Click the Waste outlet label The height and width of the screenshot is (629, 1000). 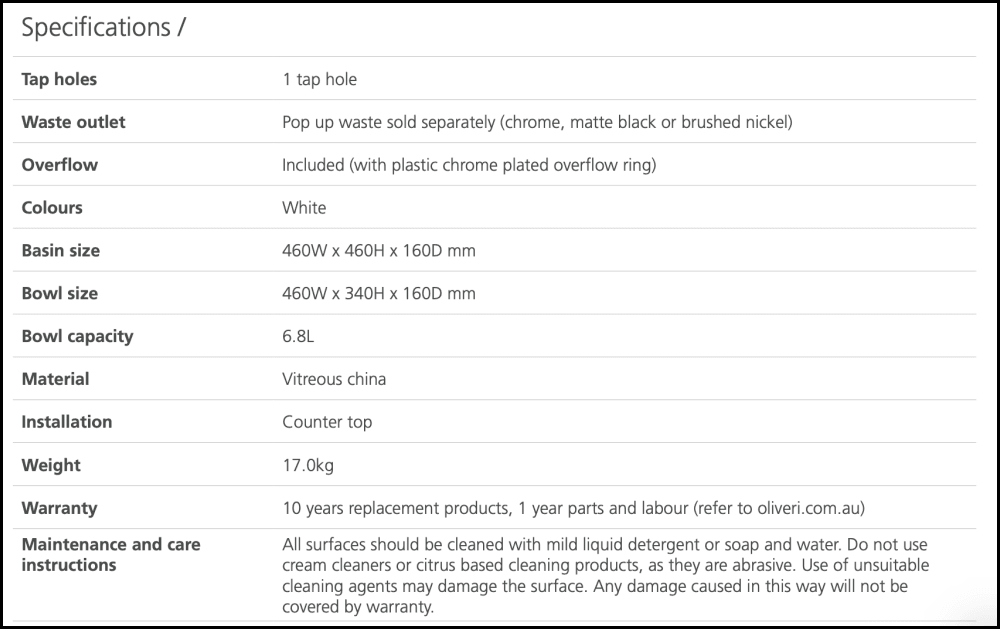tap(73, 122)
